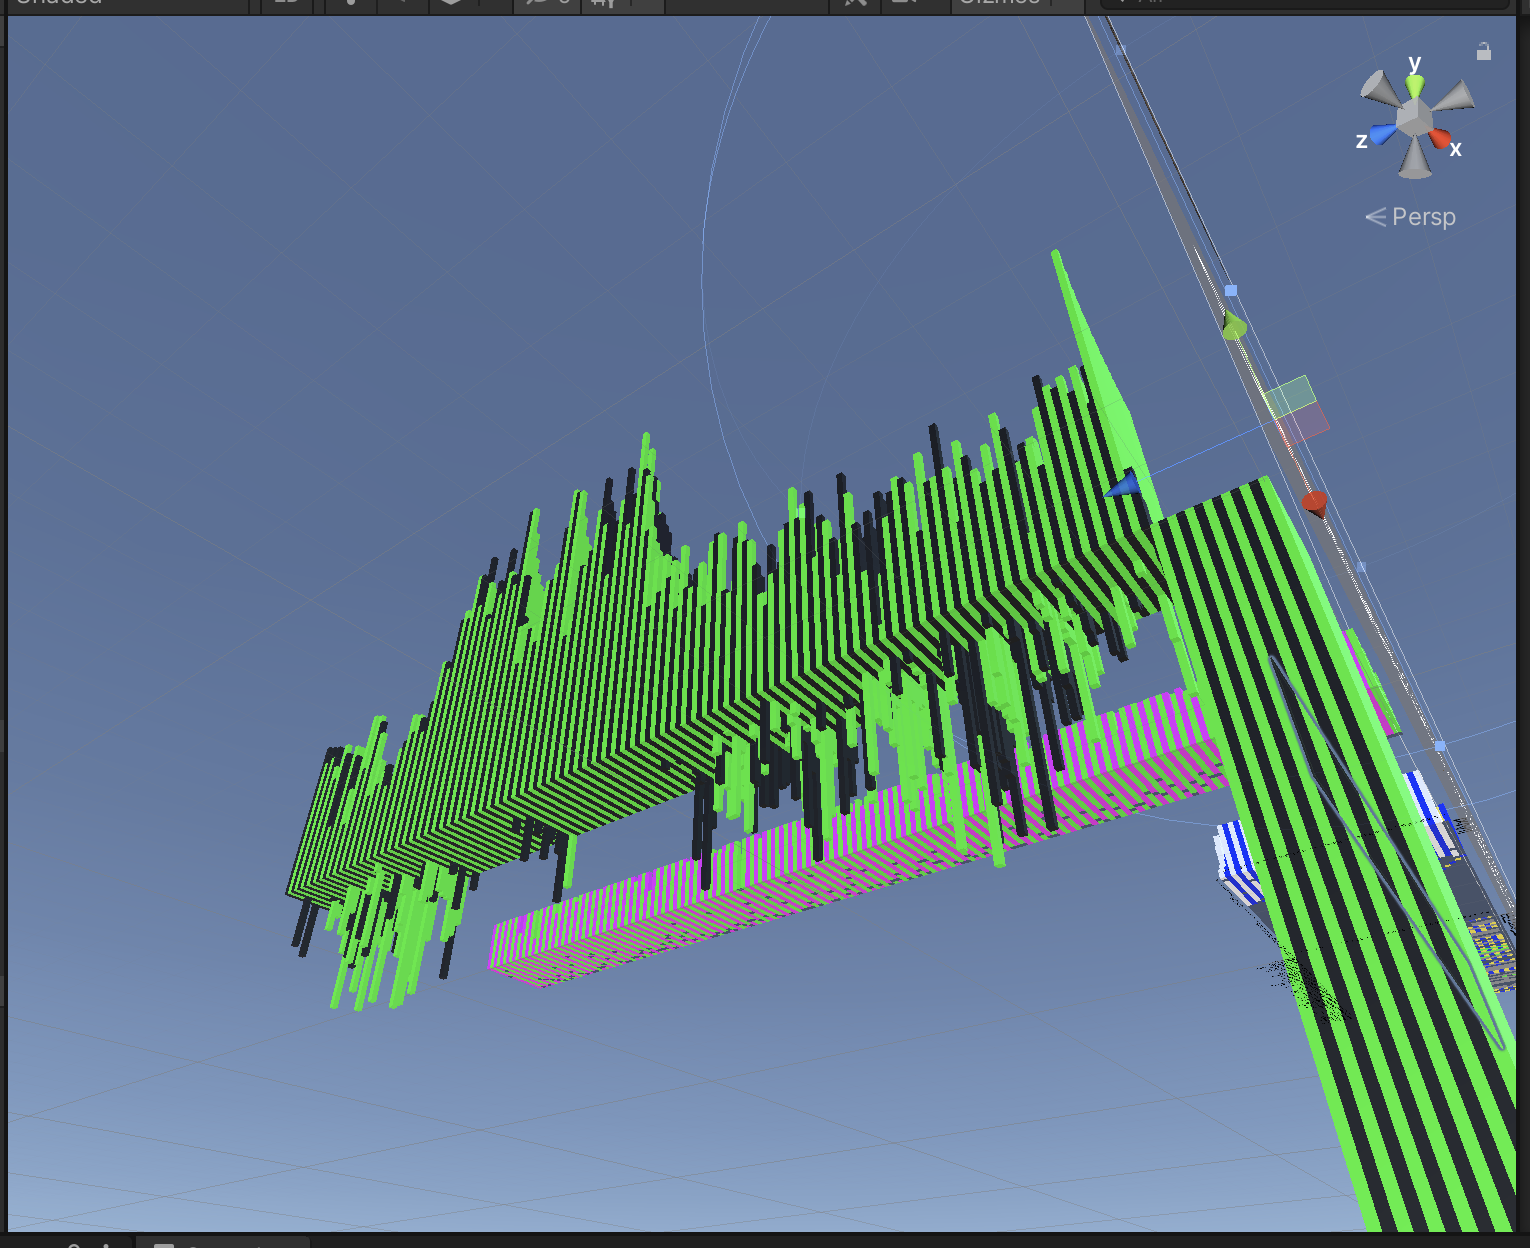Select the gray negative-Z cone on orientation gizmo
The image size is (1530, 1248).
1455,96
